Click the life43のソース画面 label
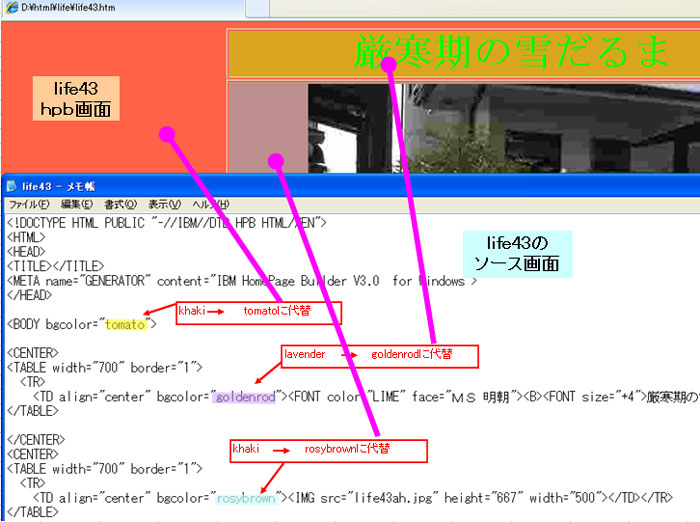Image resolution: width=700 pixels, height=522 pixels. [x=516, y=254]
